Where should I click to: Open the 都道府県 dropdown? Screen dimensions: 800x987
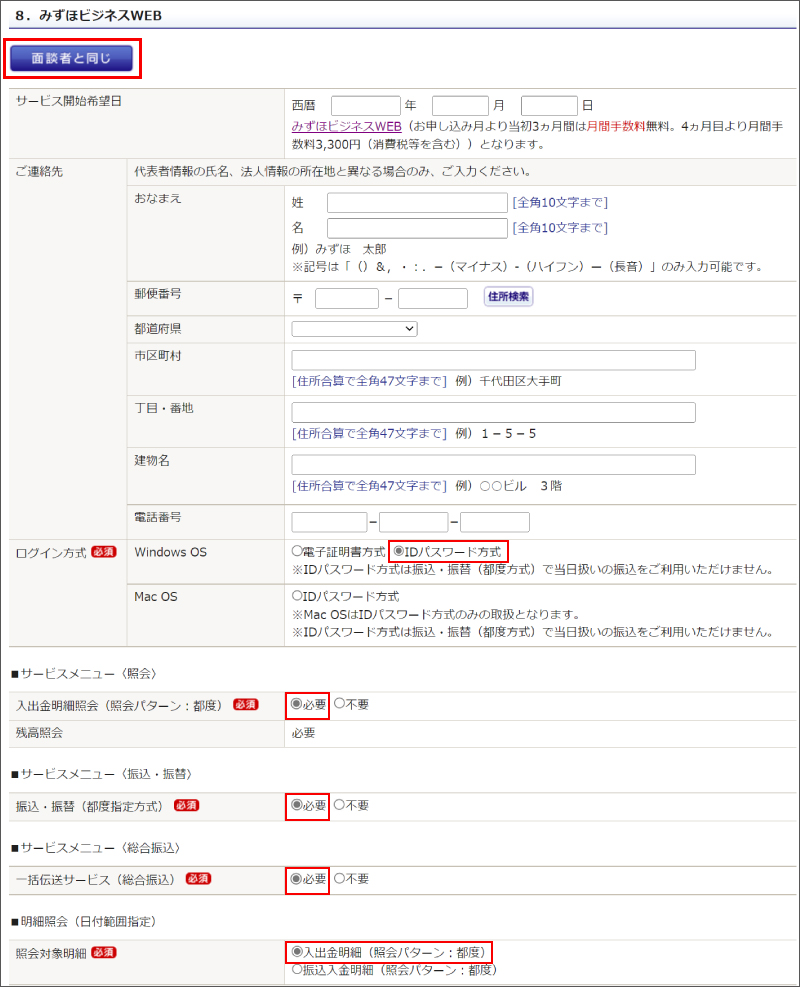pyautogui.click(x=354, y=329)
